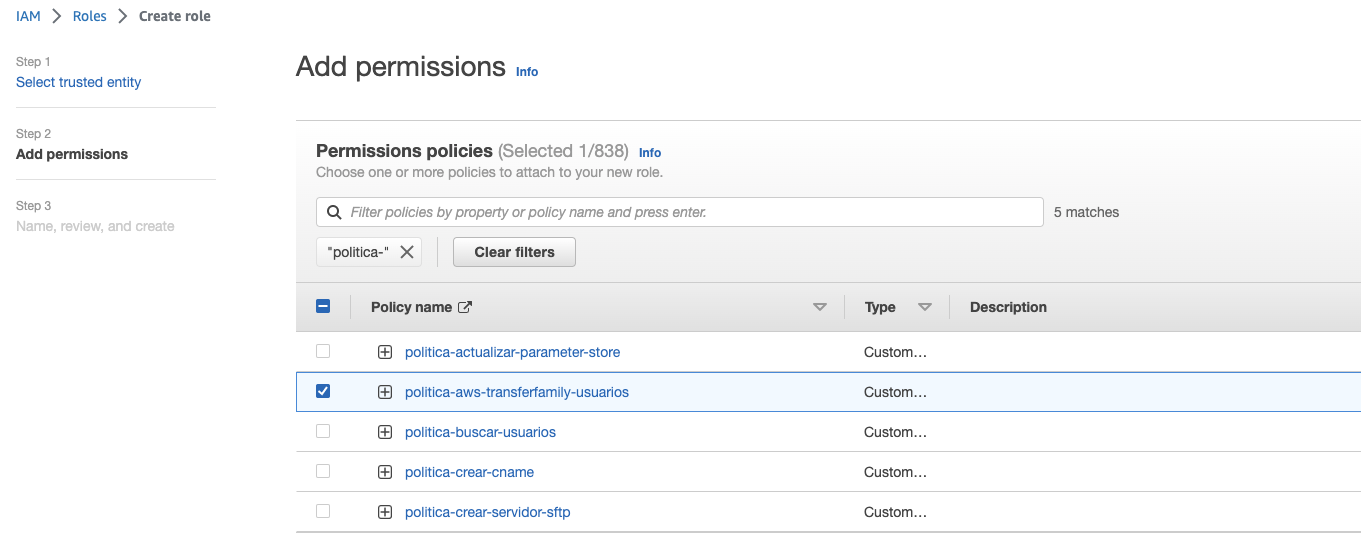The height and width of the screenshot is (553, 1361).
Task: Sort by Policy name column arrow
Action: point(820,307)
